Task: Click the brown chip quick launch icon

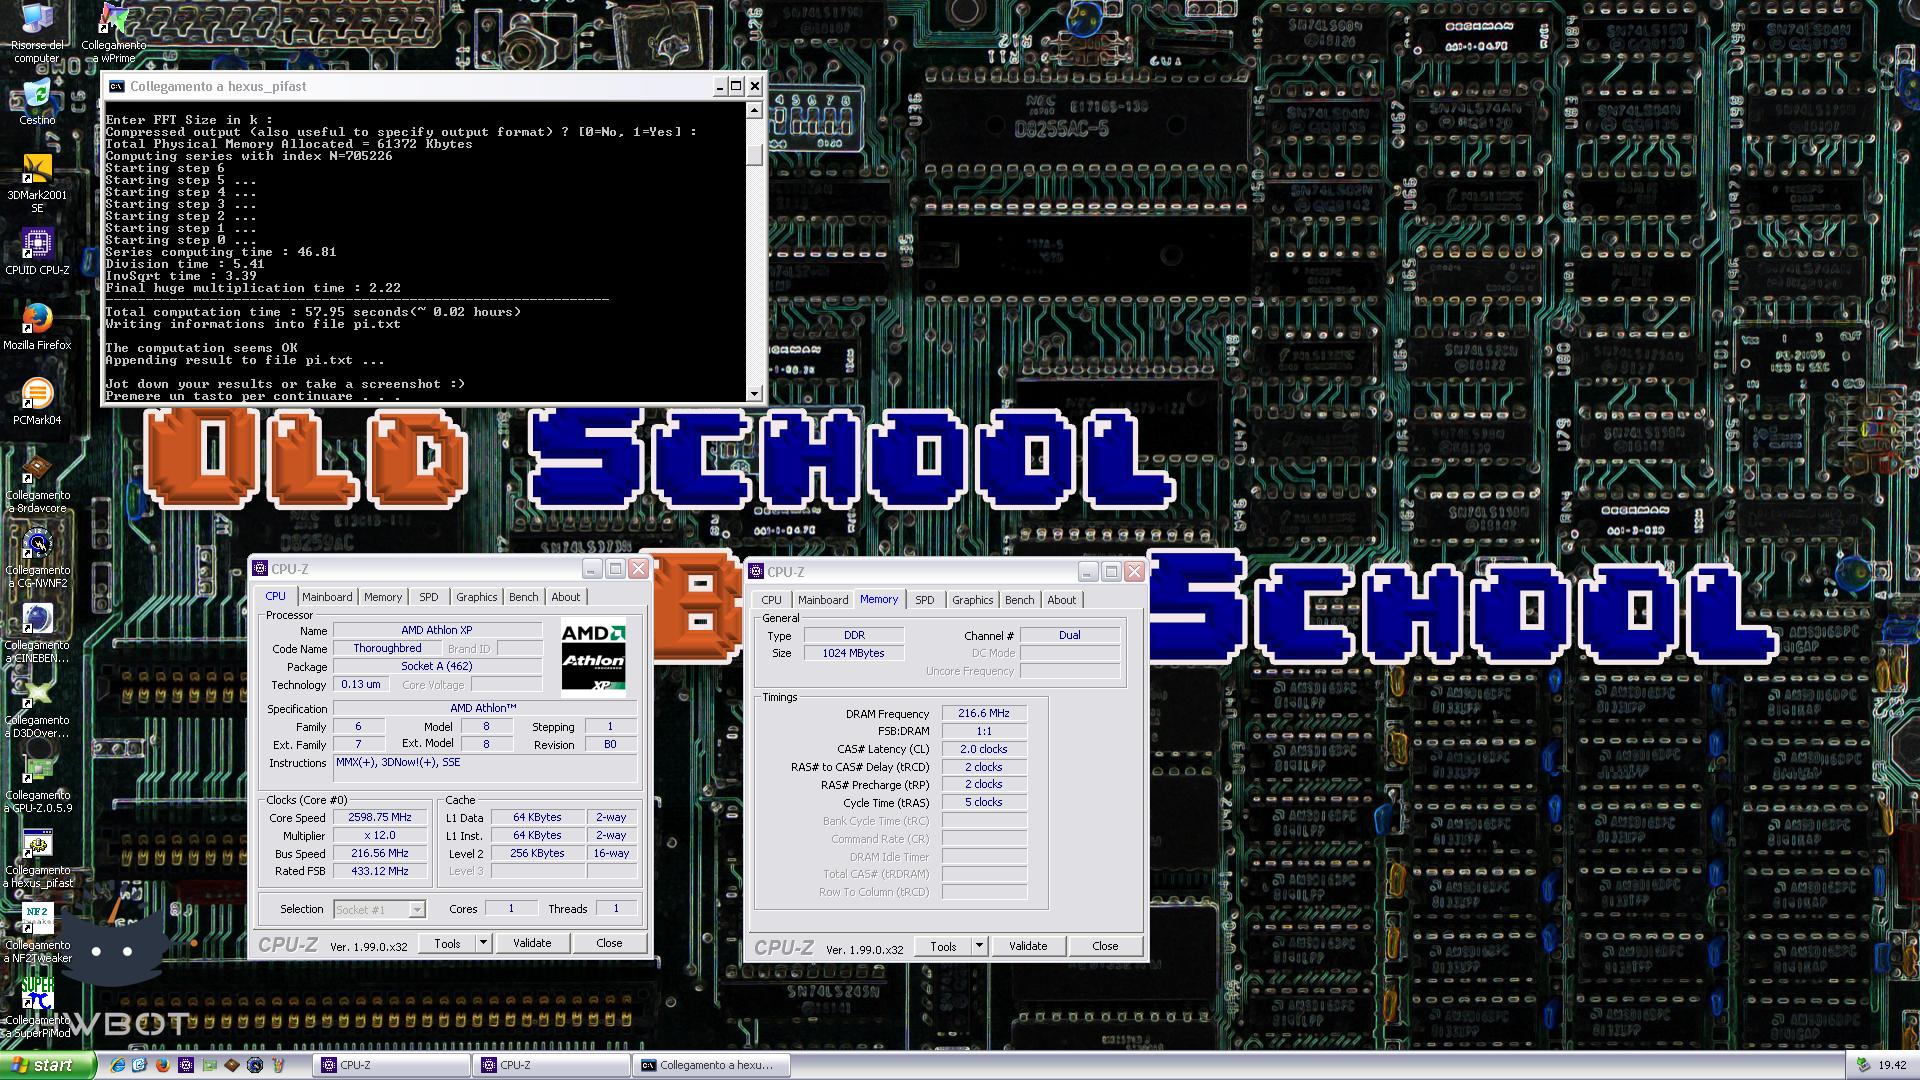Action: [232, 1065]
